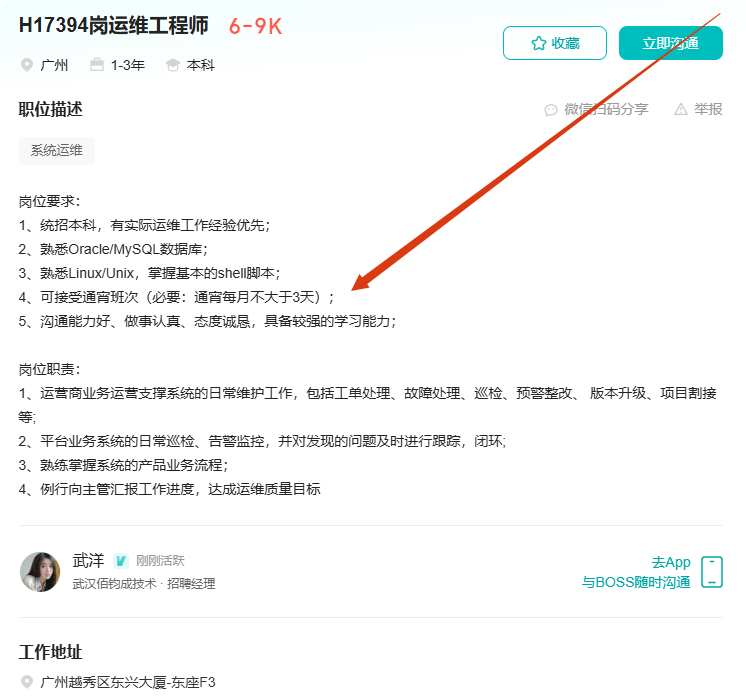Click the 岗位要求: heading line
Screen dimensions: 746x697
pyautogui.click(x=49, y=201)
